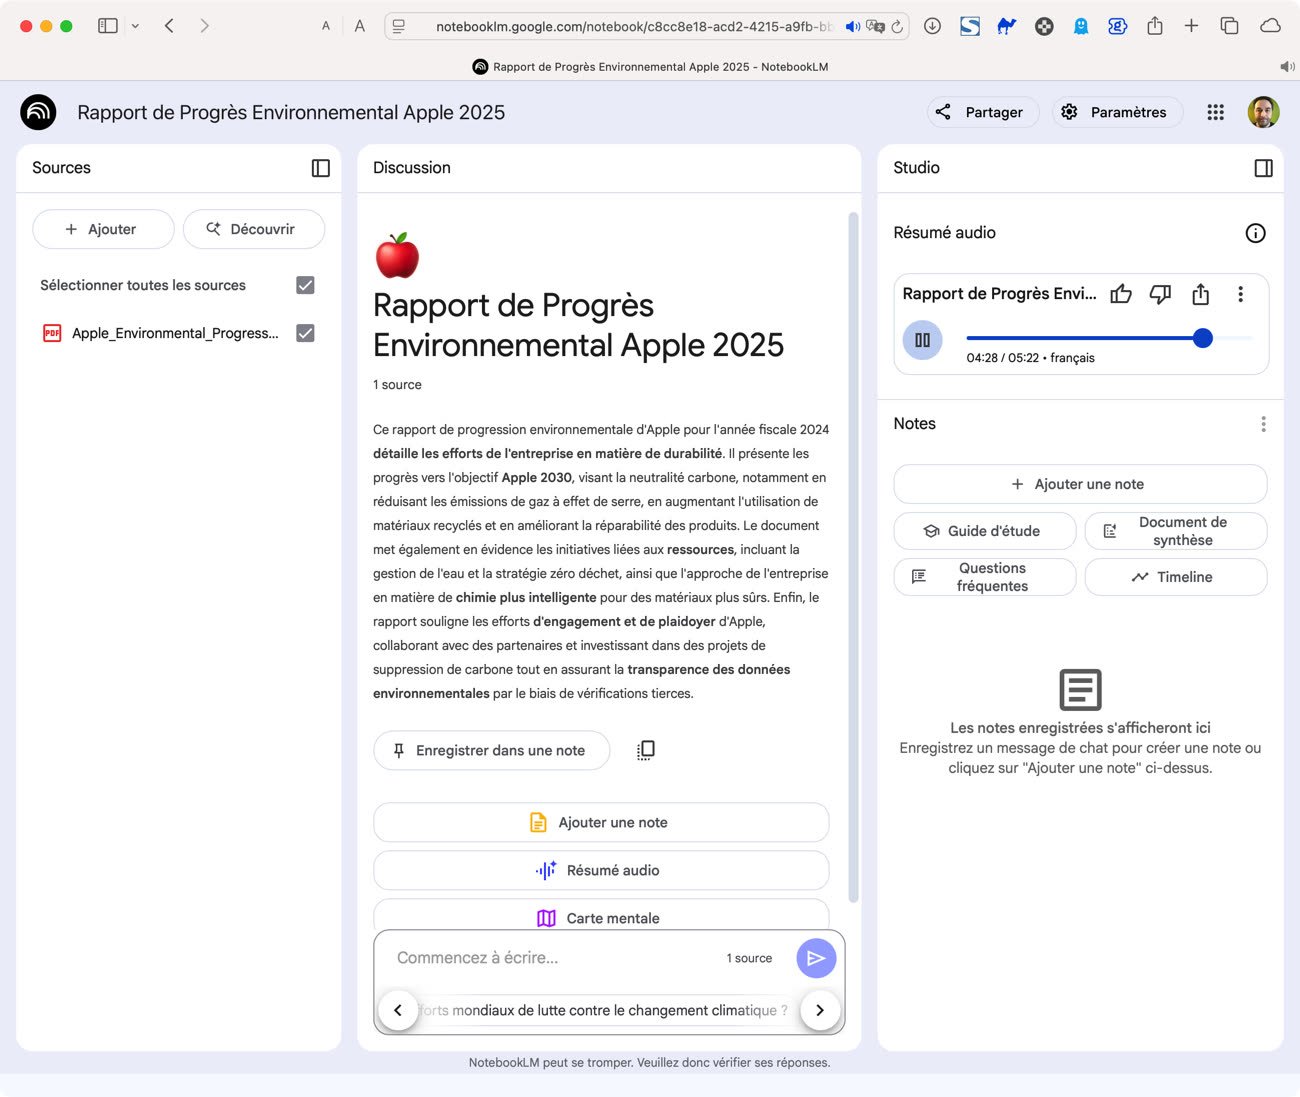Select the Rapport de Progrès browser tab
Screen dimensions: 1300x1097
pyautogui.click(x=649, y=66)
